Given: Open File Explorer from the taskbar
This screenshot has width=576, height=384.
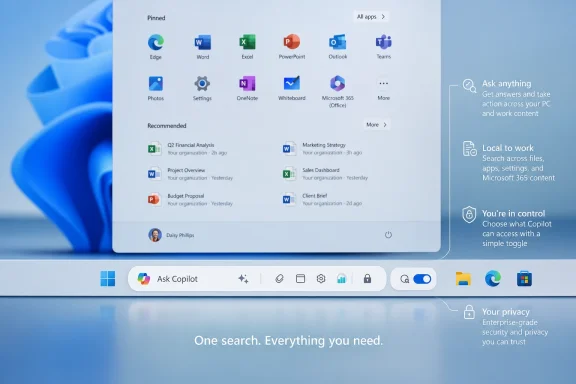Looking at the screenshot, I should [x=463, y=279].
